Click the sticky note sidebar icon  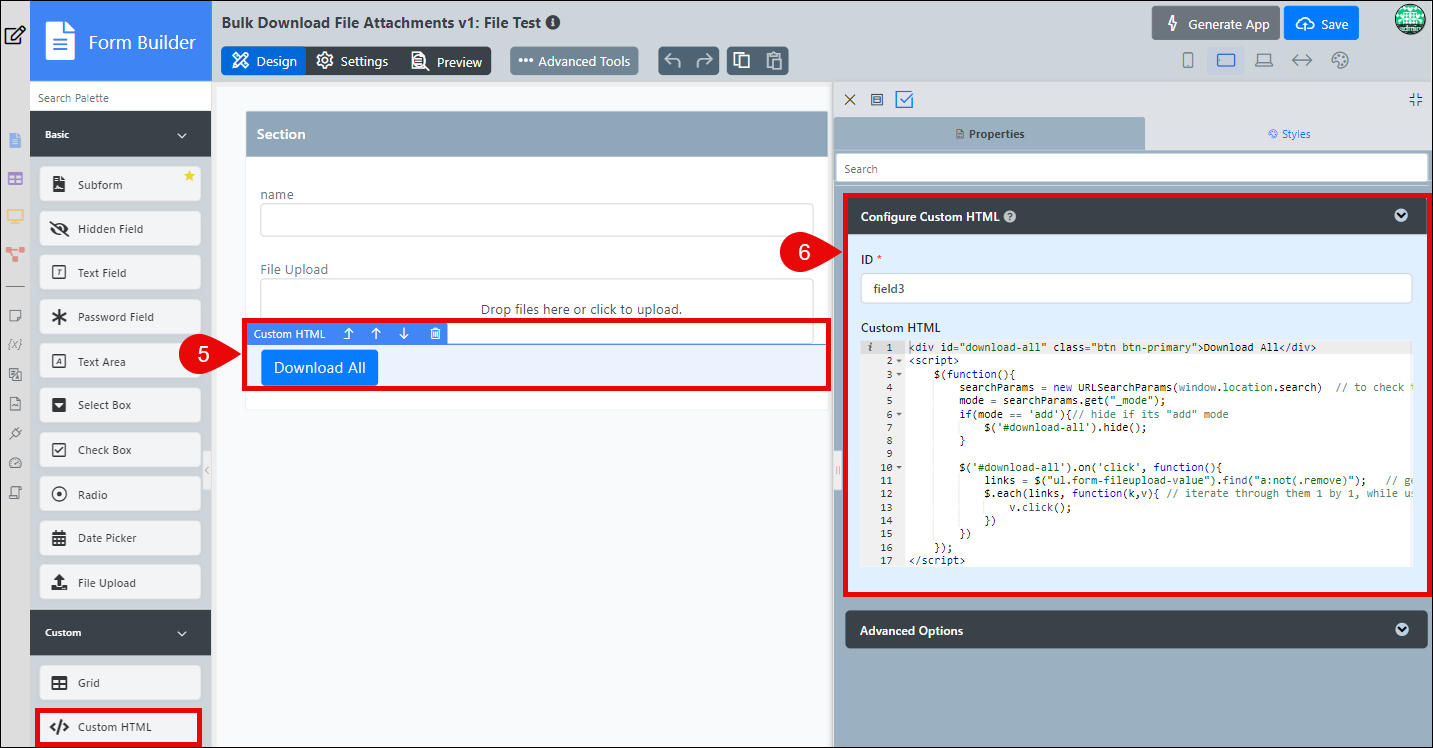point(15,316)
